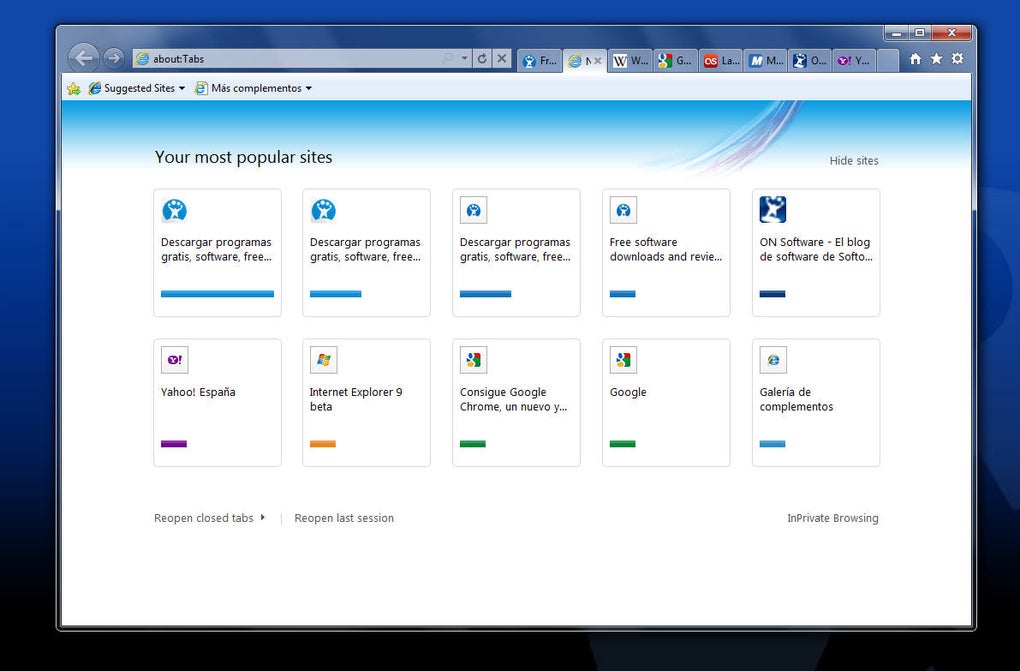The width and height of the screenshot is (1020, 671).
Task: Switch to the Last.fm tab
Action: tap(720, 60)
